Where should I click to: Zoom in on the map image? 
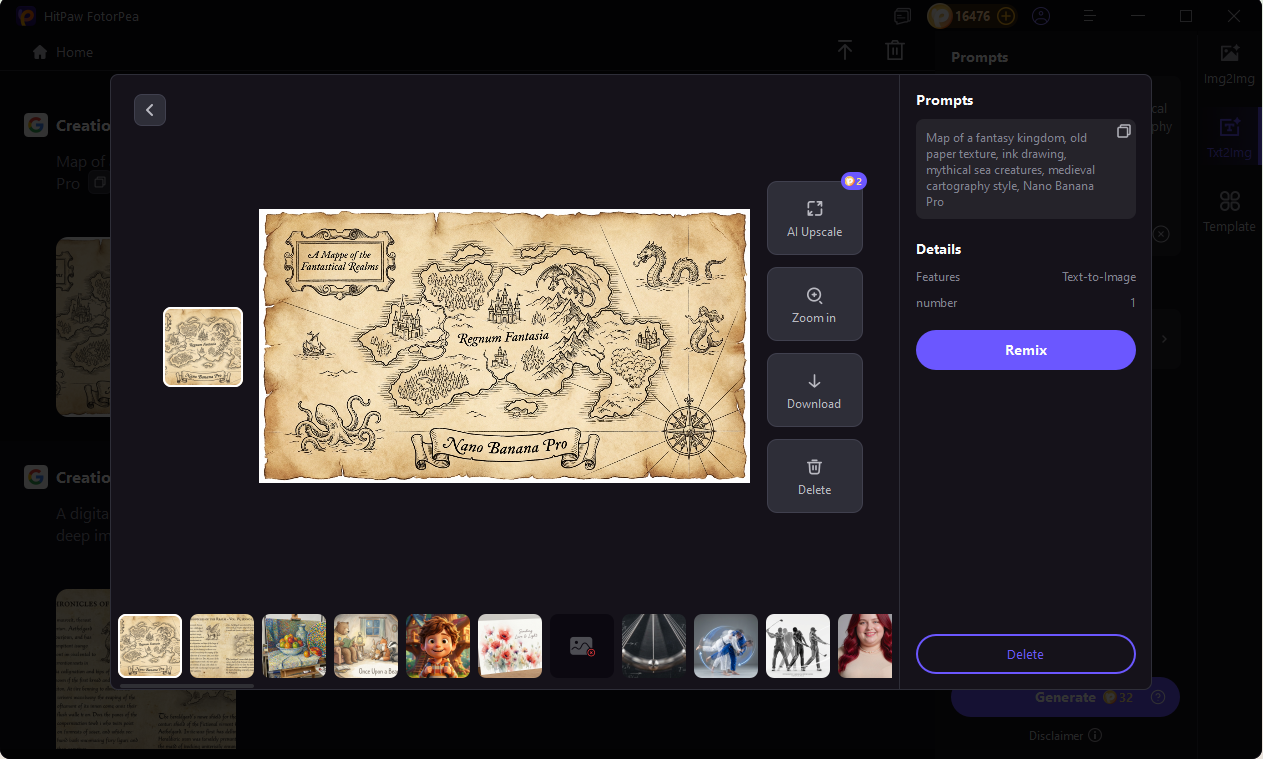[814, 304]
